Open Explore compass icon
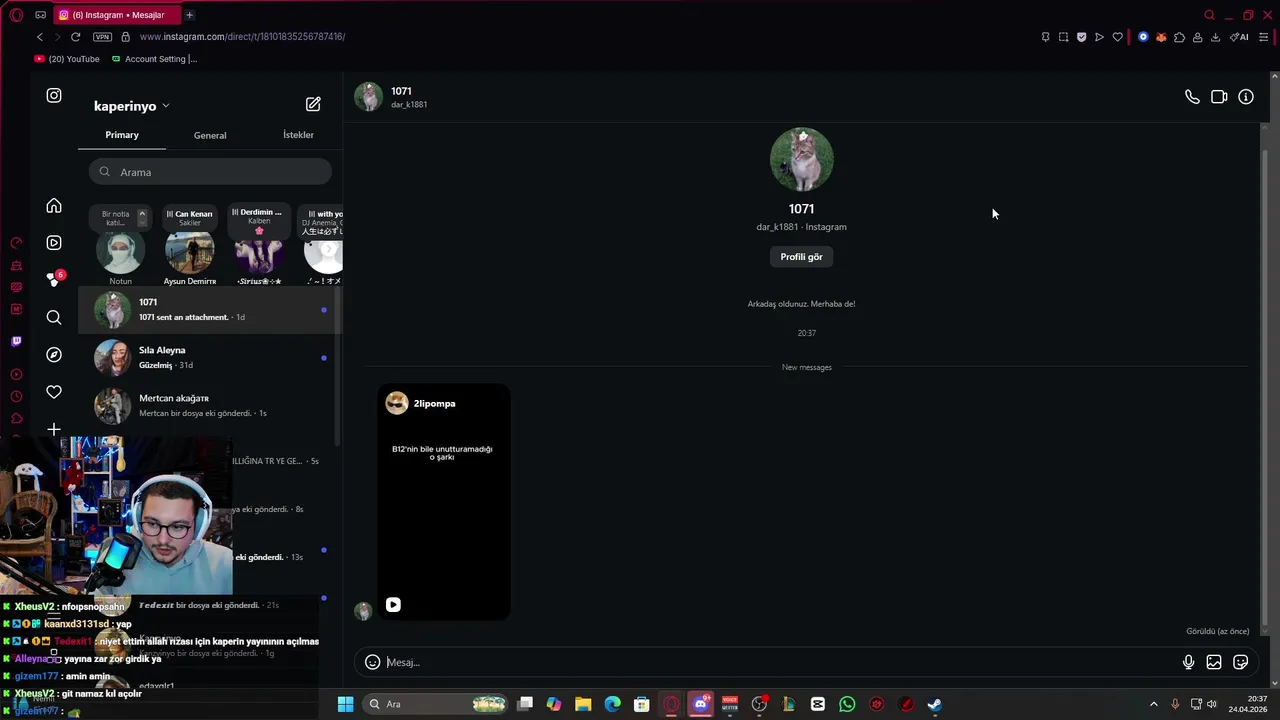This screenshot has height=720, width=1280. pos(54,355)
